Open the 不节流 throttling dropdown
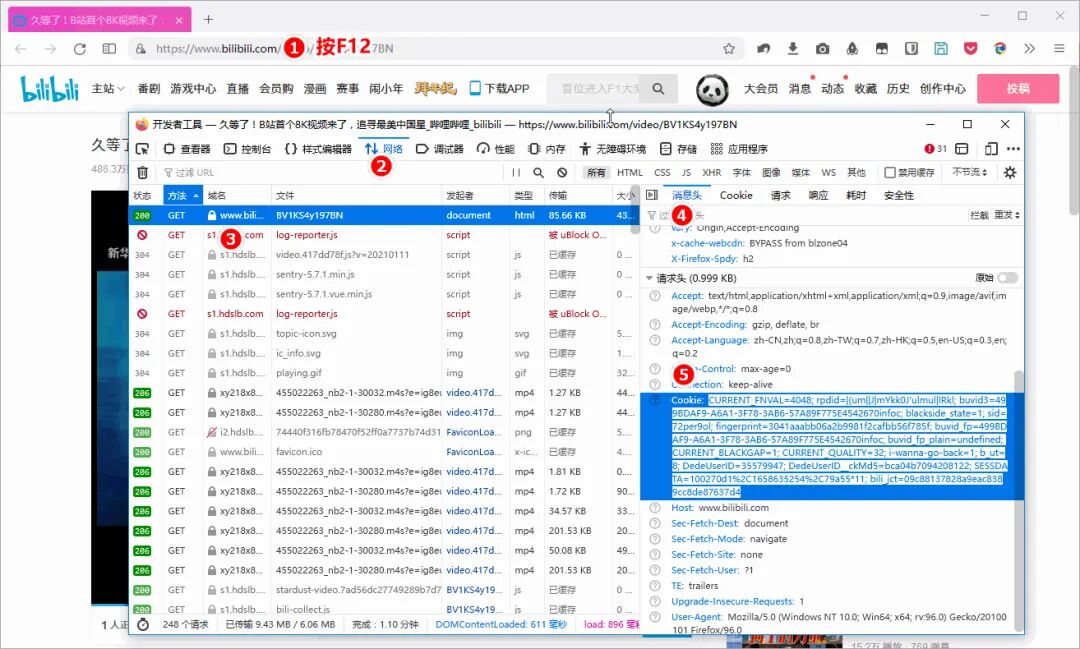 970,172
